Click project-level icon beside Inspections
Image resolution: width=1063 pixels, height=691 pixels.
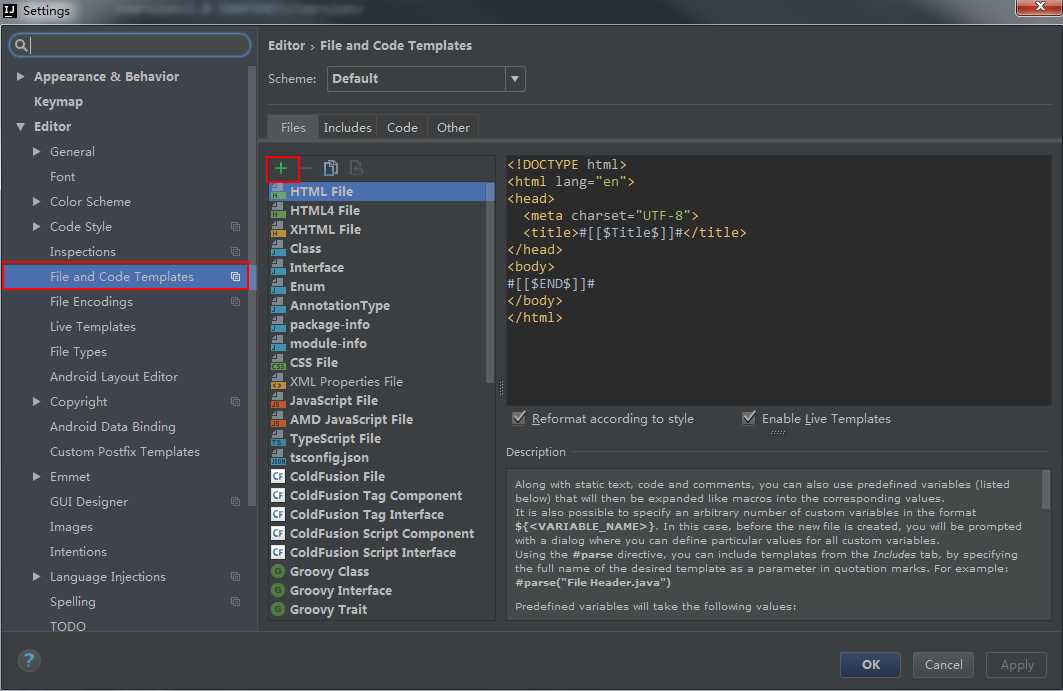coord(235,252)
